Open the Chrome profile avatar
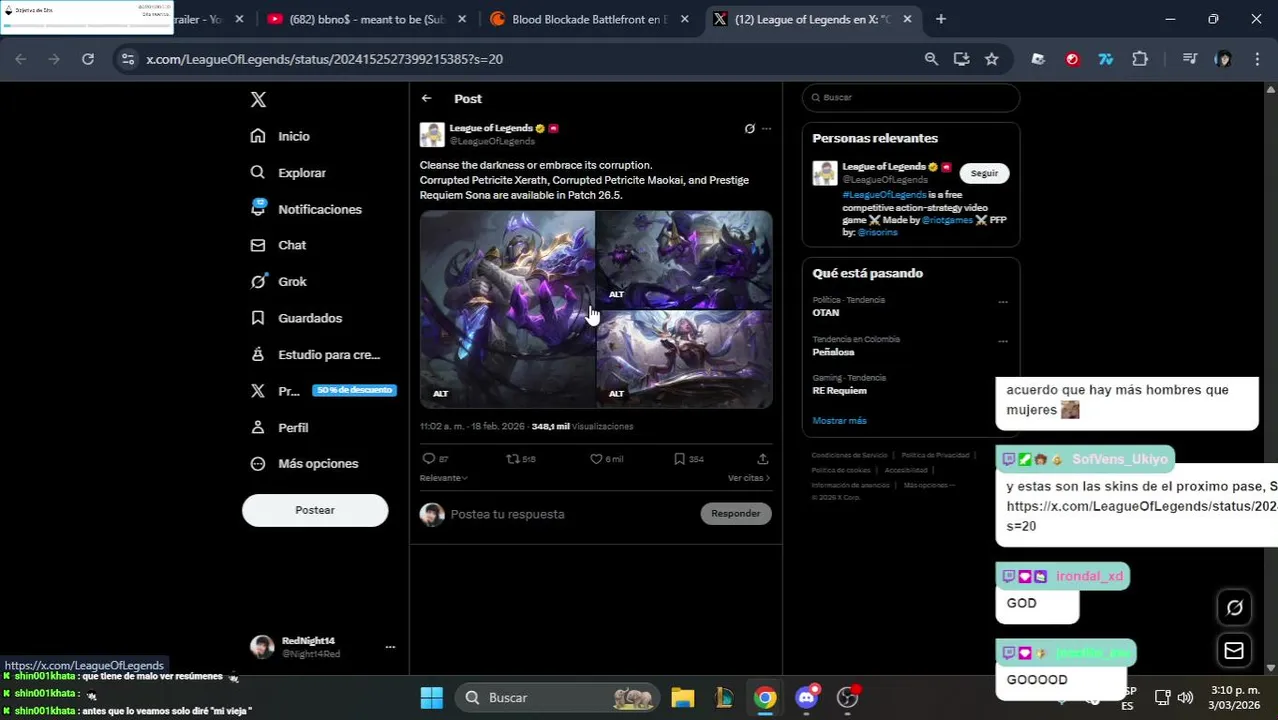The height and width of the screenshot is (720, 1278). click(x=1223, y=59)
